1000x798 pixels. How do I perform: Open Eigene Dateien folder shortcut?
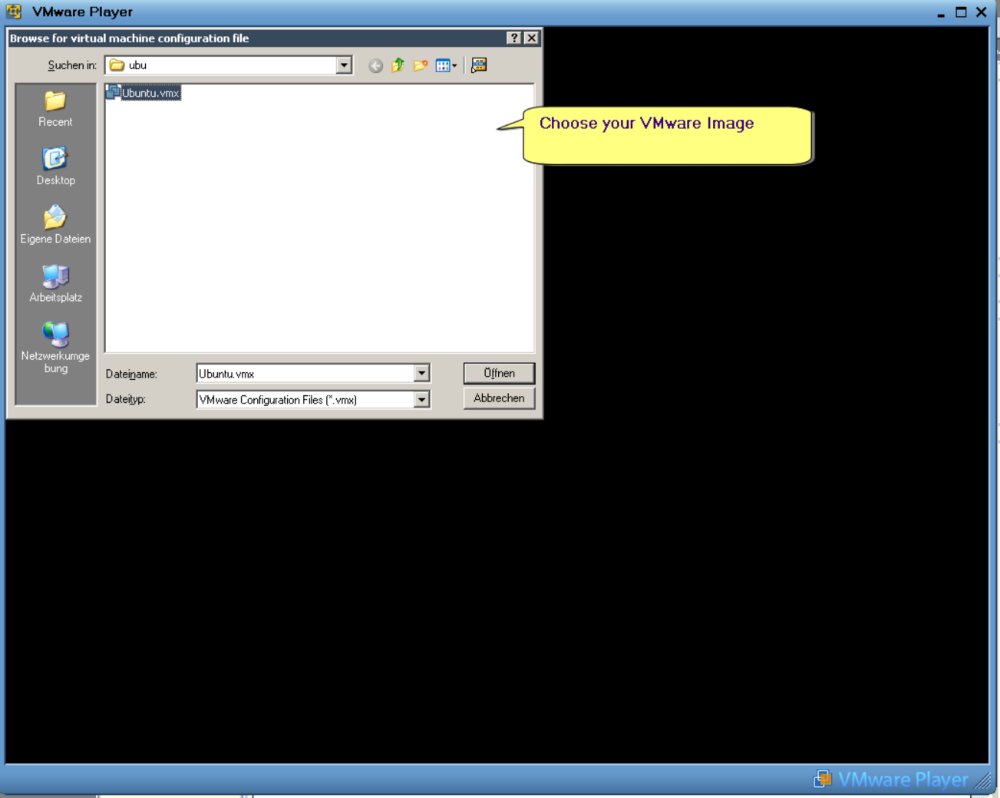click(55, 225)
